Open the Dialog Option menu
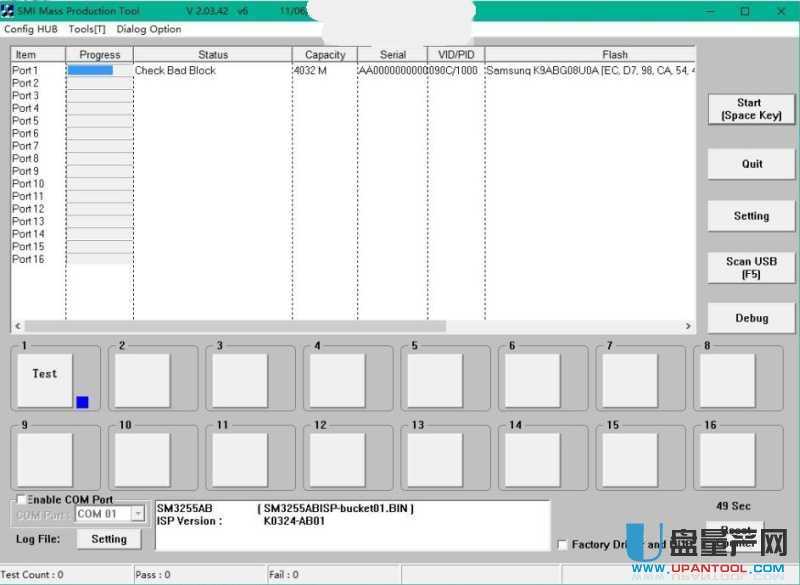Screen dimensions: 800x585 click(149, 29)
